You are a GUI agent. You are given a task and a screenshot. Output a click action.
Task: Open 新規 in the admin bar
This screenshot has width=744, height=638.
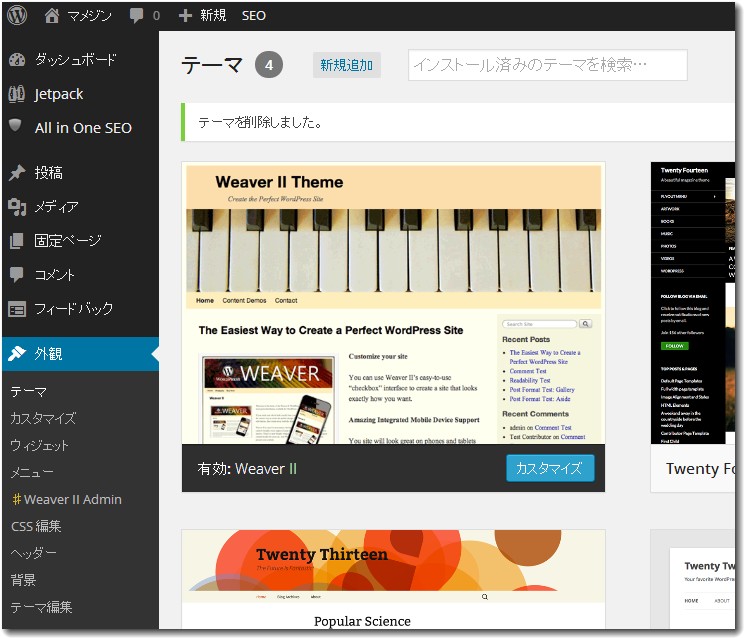tap(213, 16)
